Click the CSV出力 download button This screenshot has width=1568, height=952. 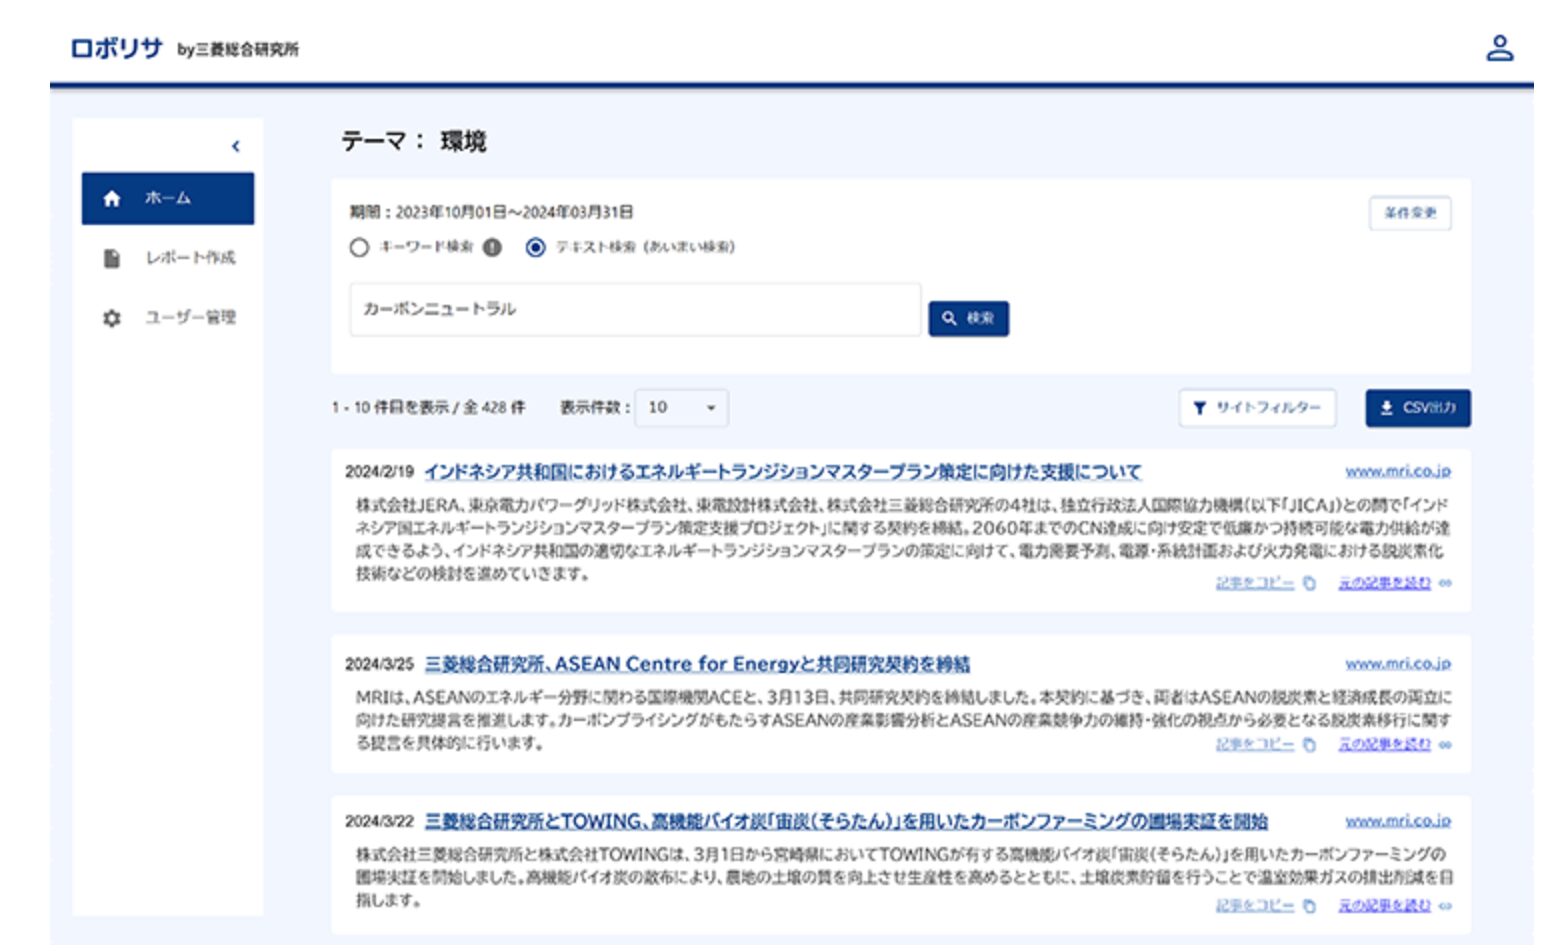pyautogui.click(x=1418, y=408)
